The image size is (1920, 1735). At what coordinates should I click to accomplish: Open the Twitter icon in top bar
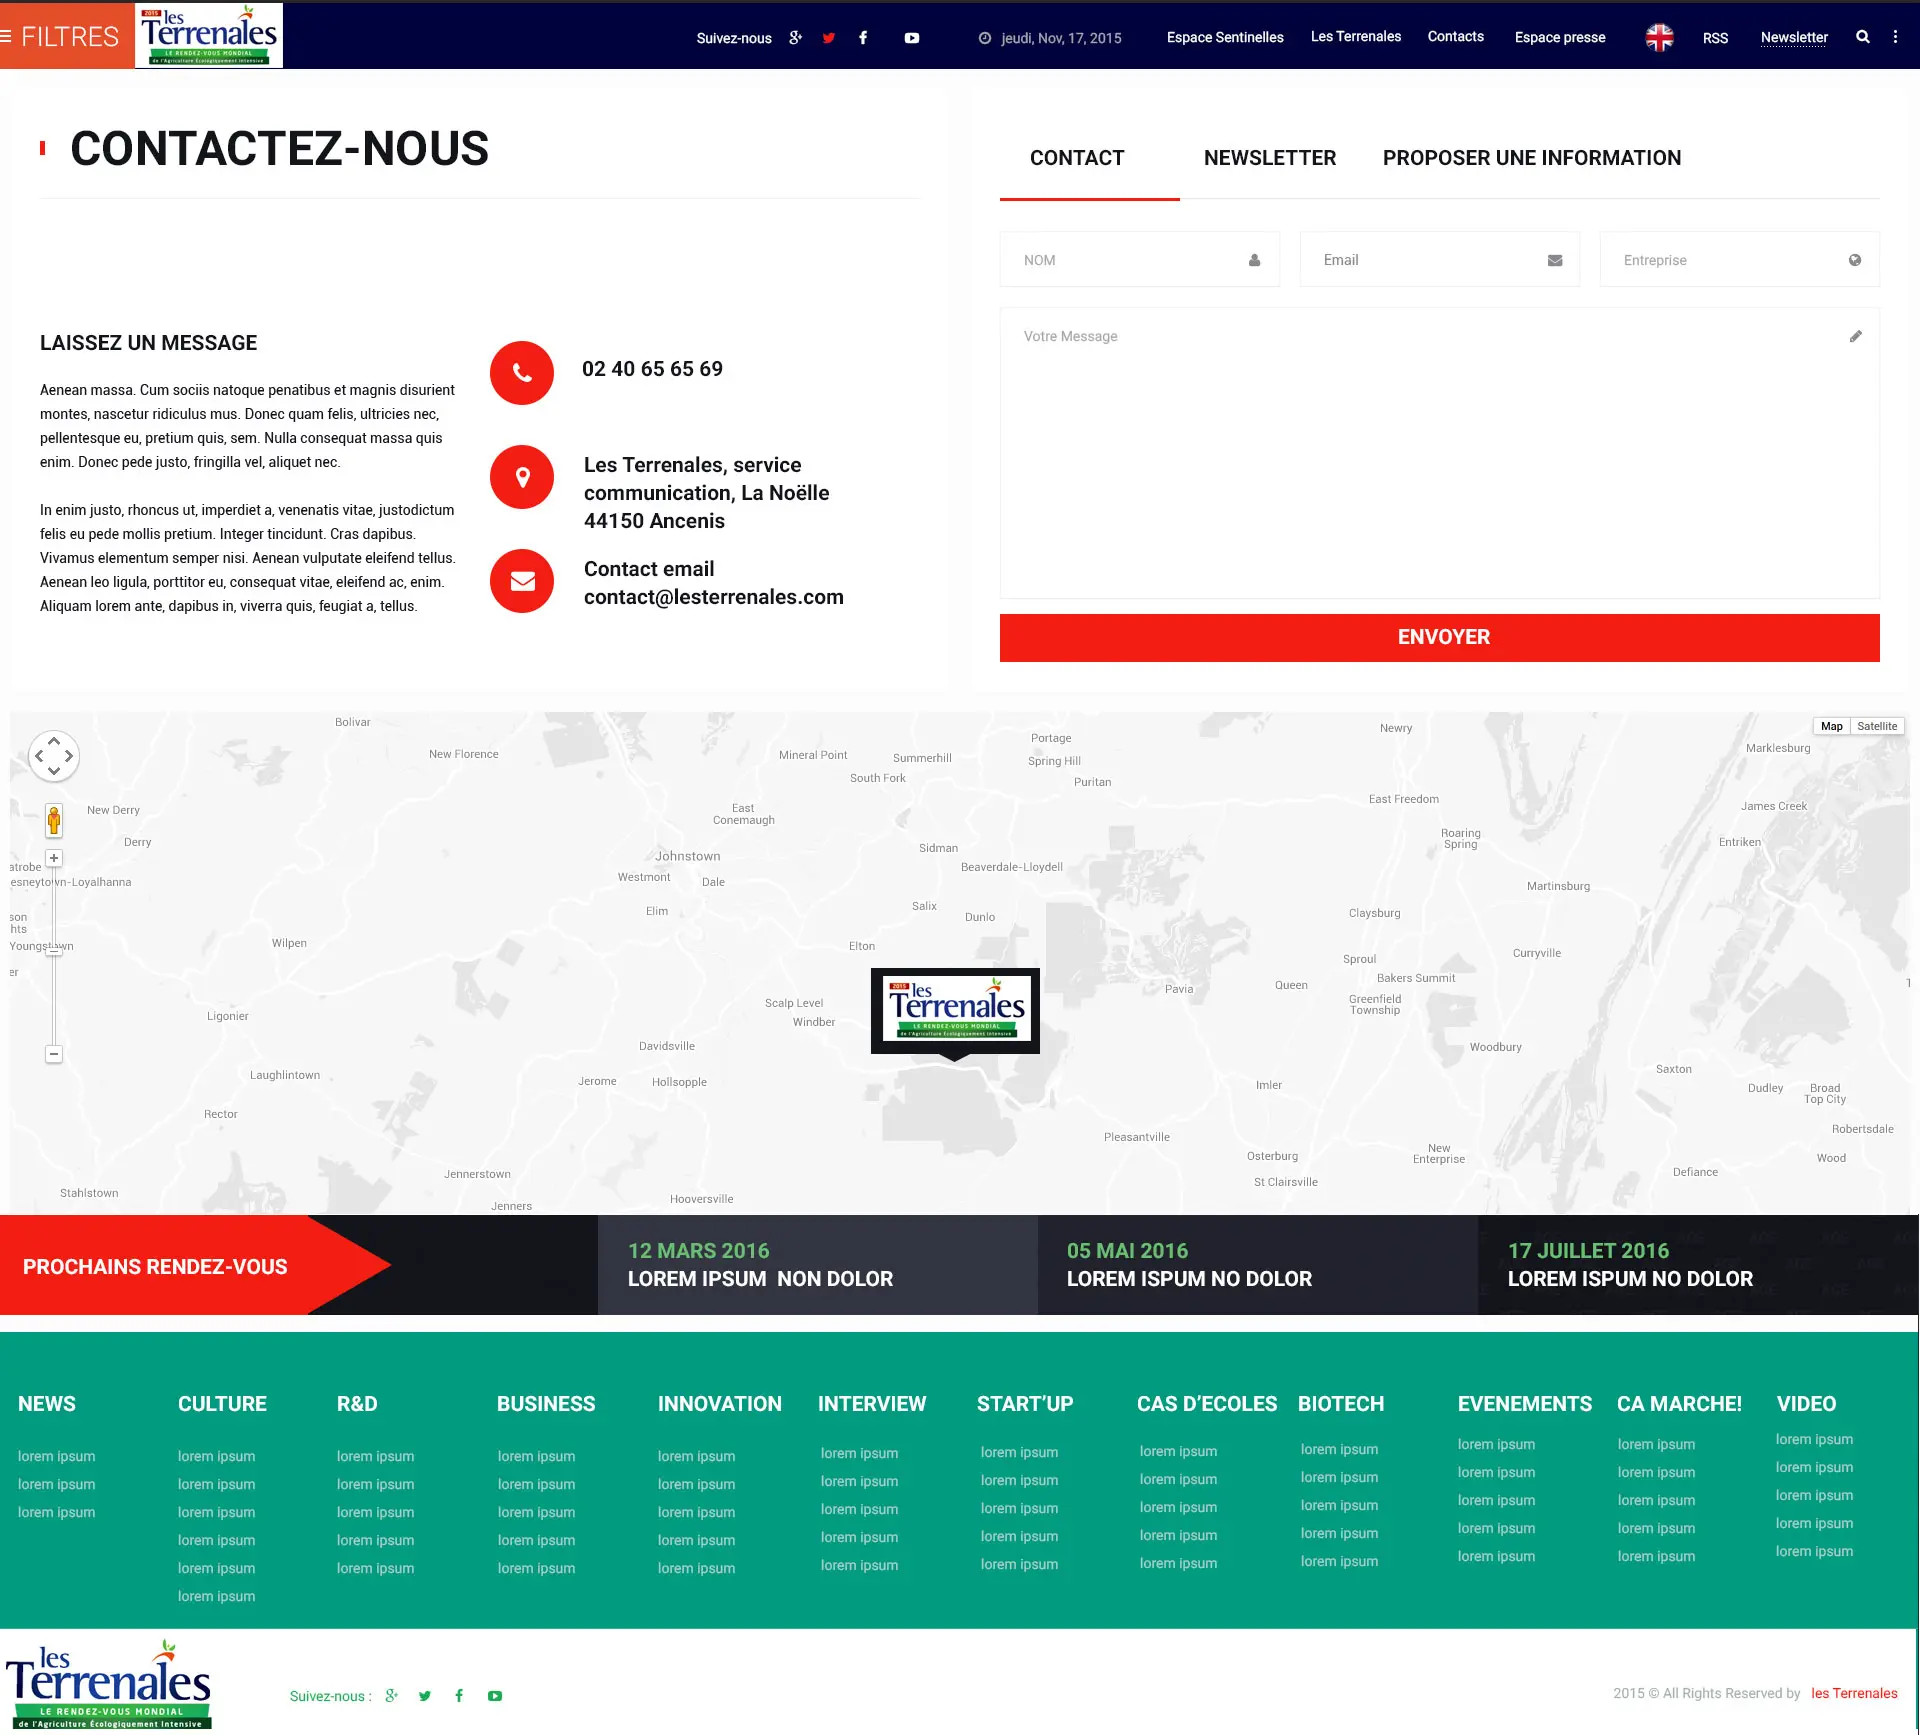[828, 38]
